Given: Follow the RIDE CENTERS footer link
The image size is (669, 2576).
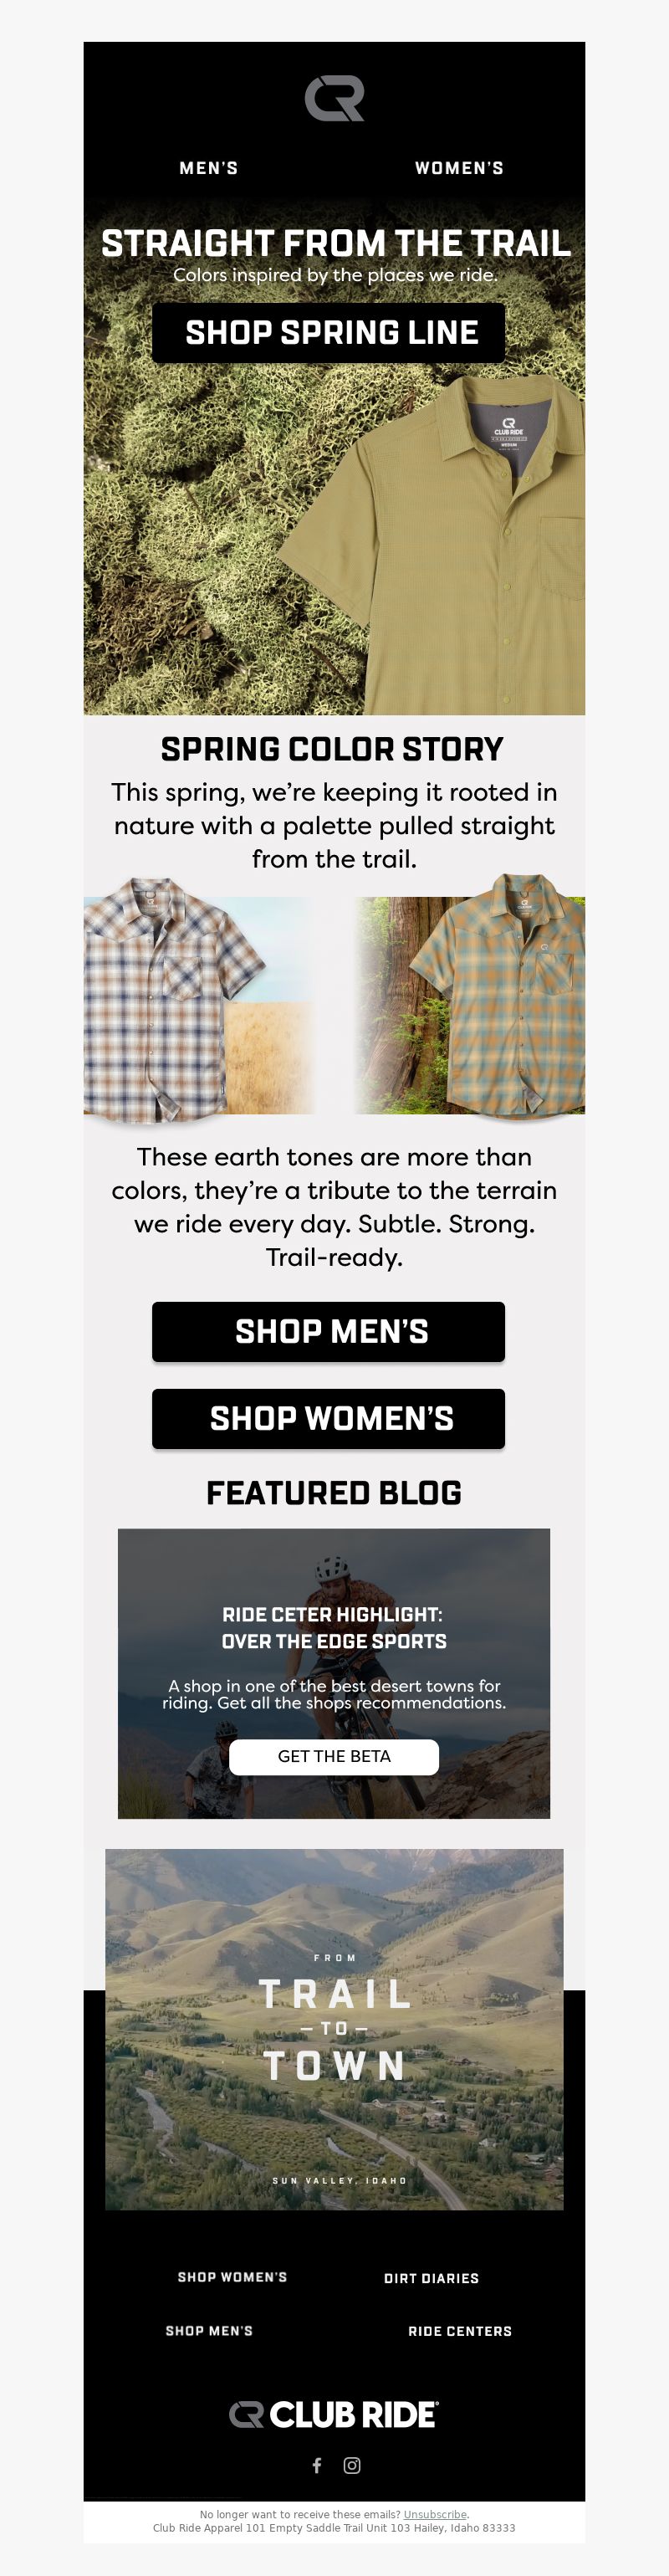Looking at the screenshot, I should (460, 2331).
